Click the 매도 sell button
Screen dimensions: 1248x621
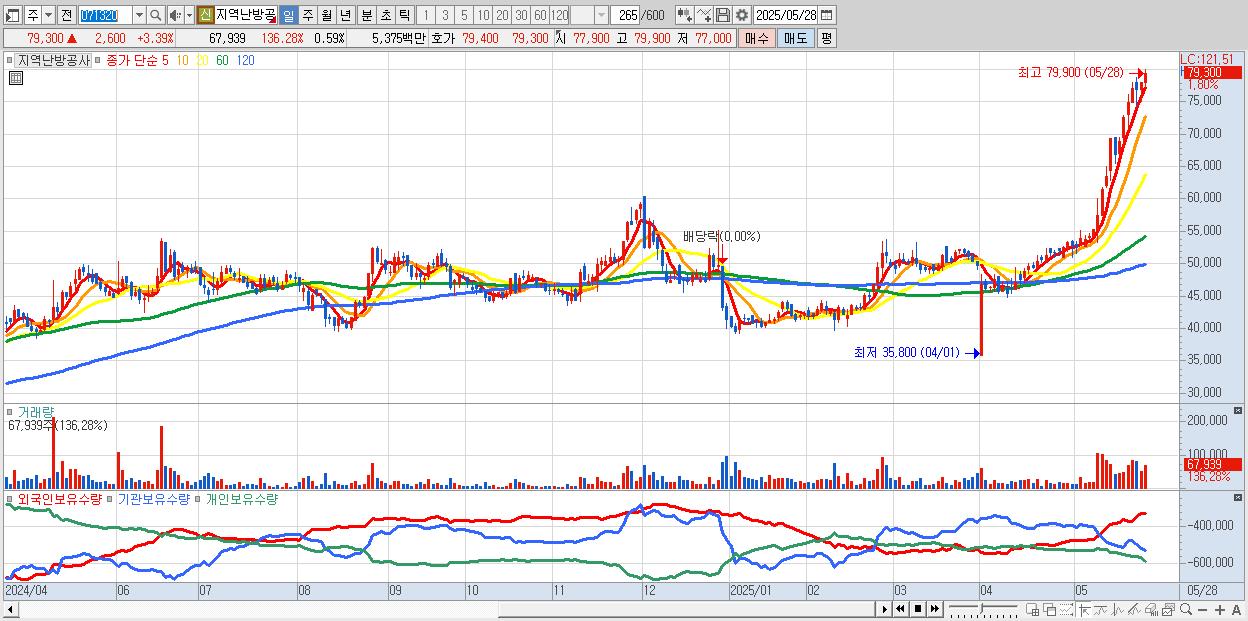[796, 38]
